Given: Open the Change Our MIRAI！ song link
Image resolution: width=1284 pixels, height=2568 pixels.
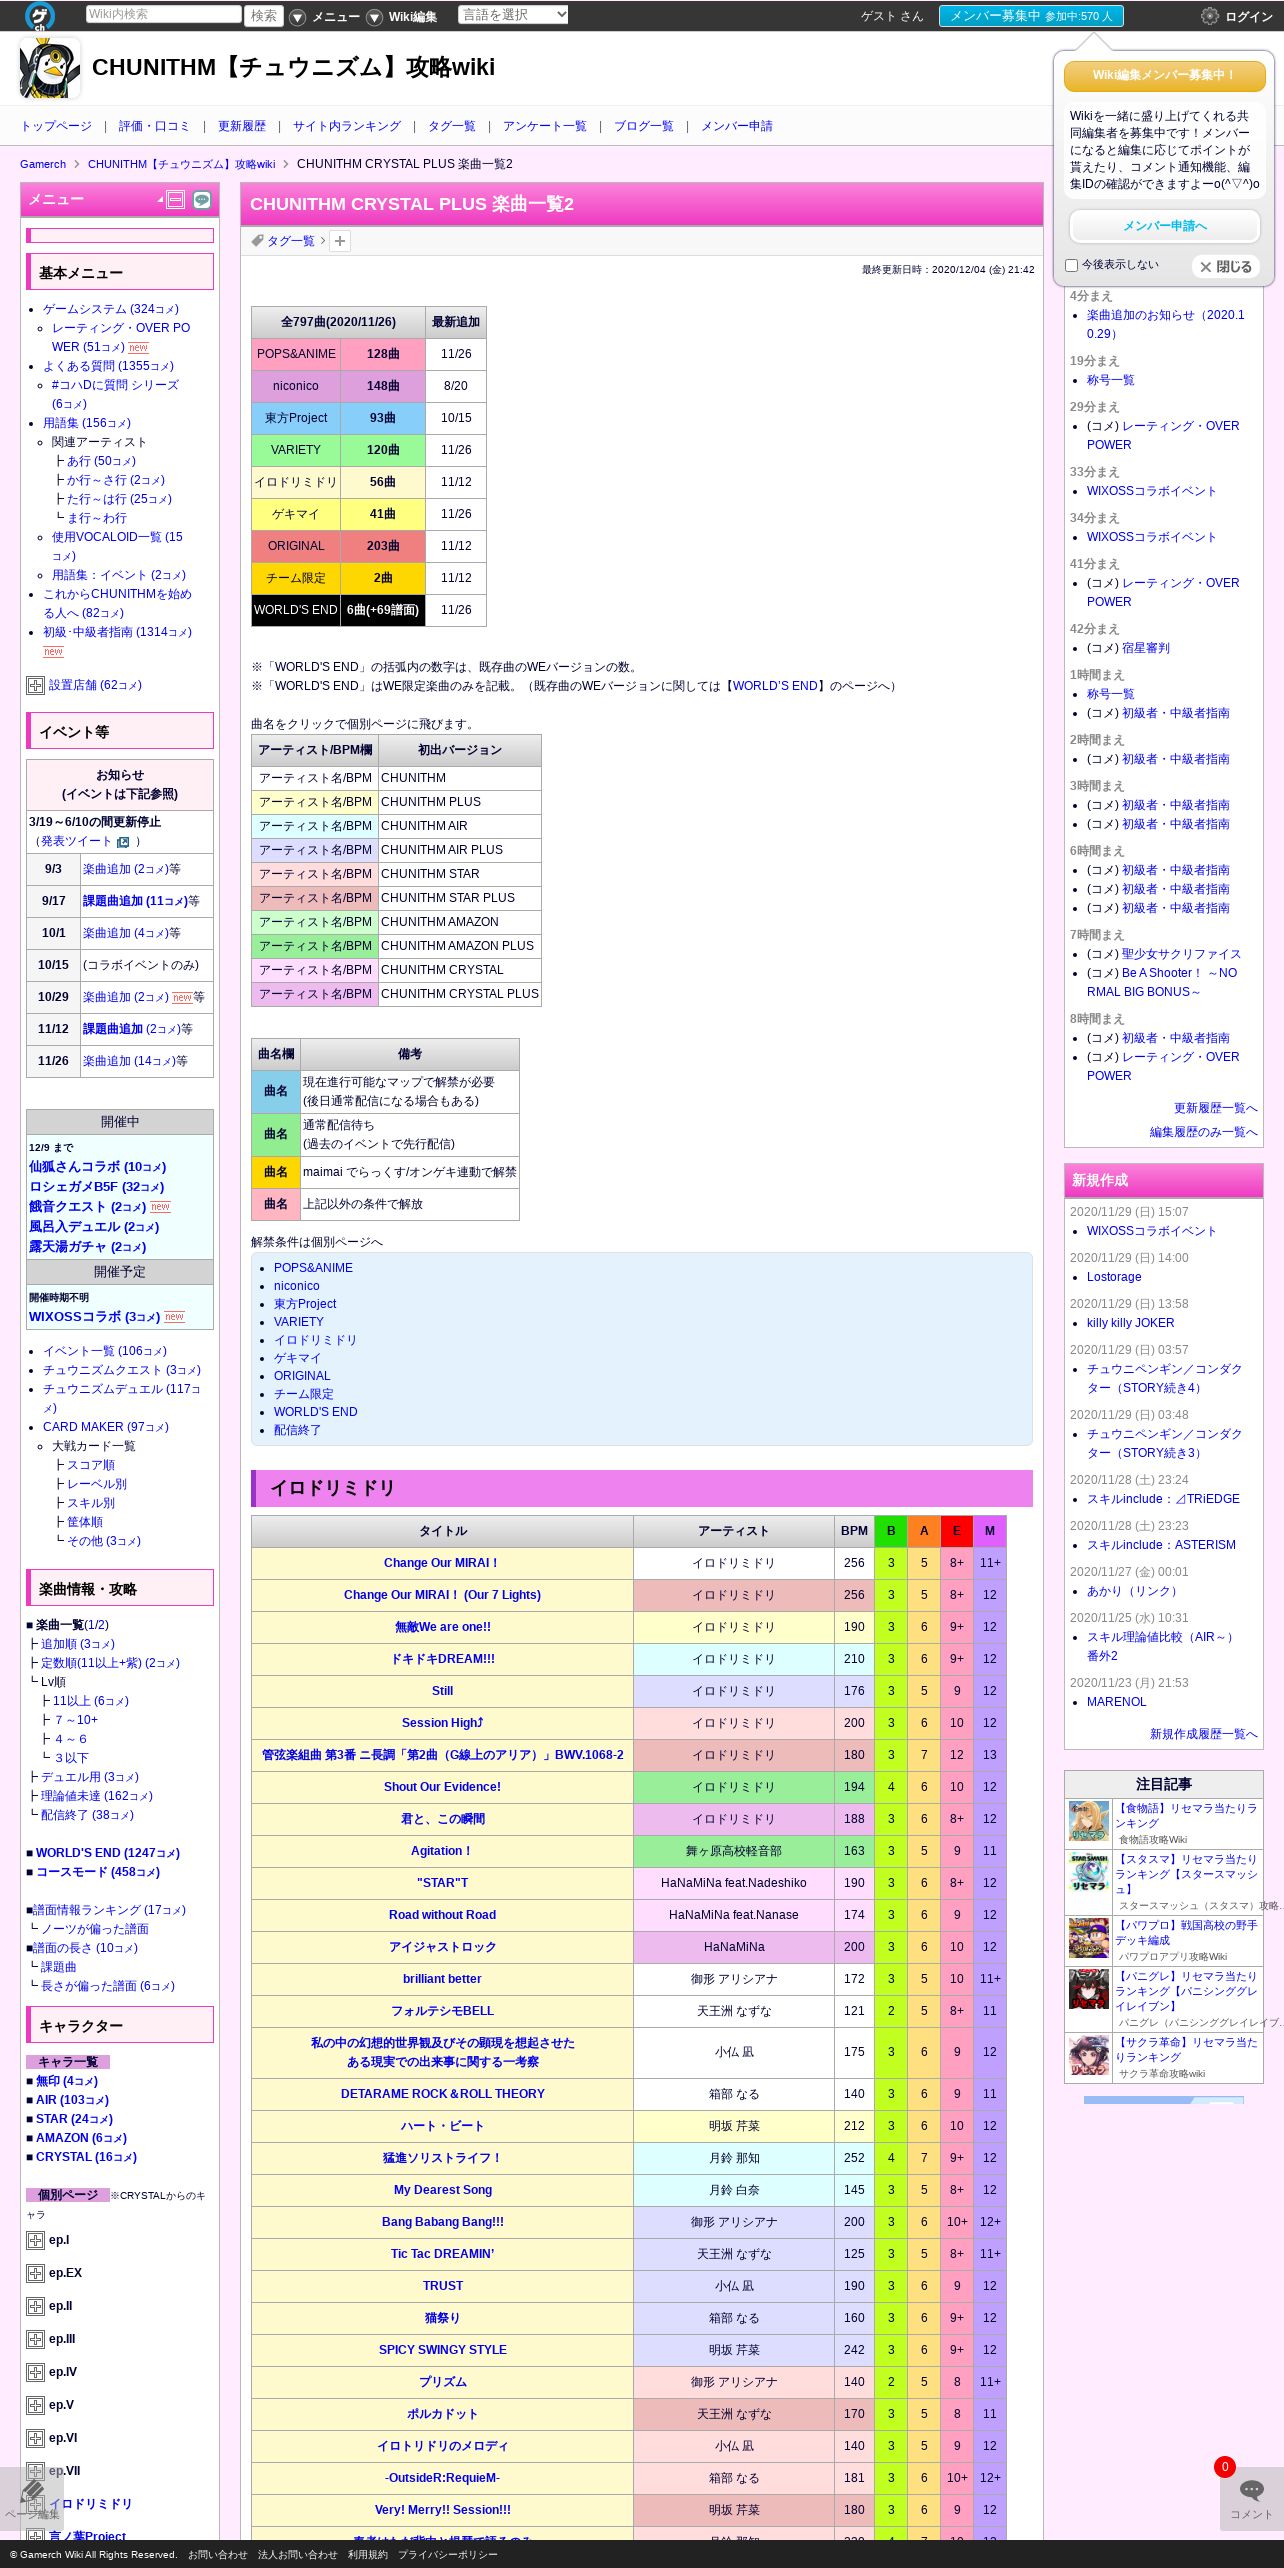Looking at the screenshot, I should pyautogui.click(x=441, y=1563).
